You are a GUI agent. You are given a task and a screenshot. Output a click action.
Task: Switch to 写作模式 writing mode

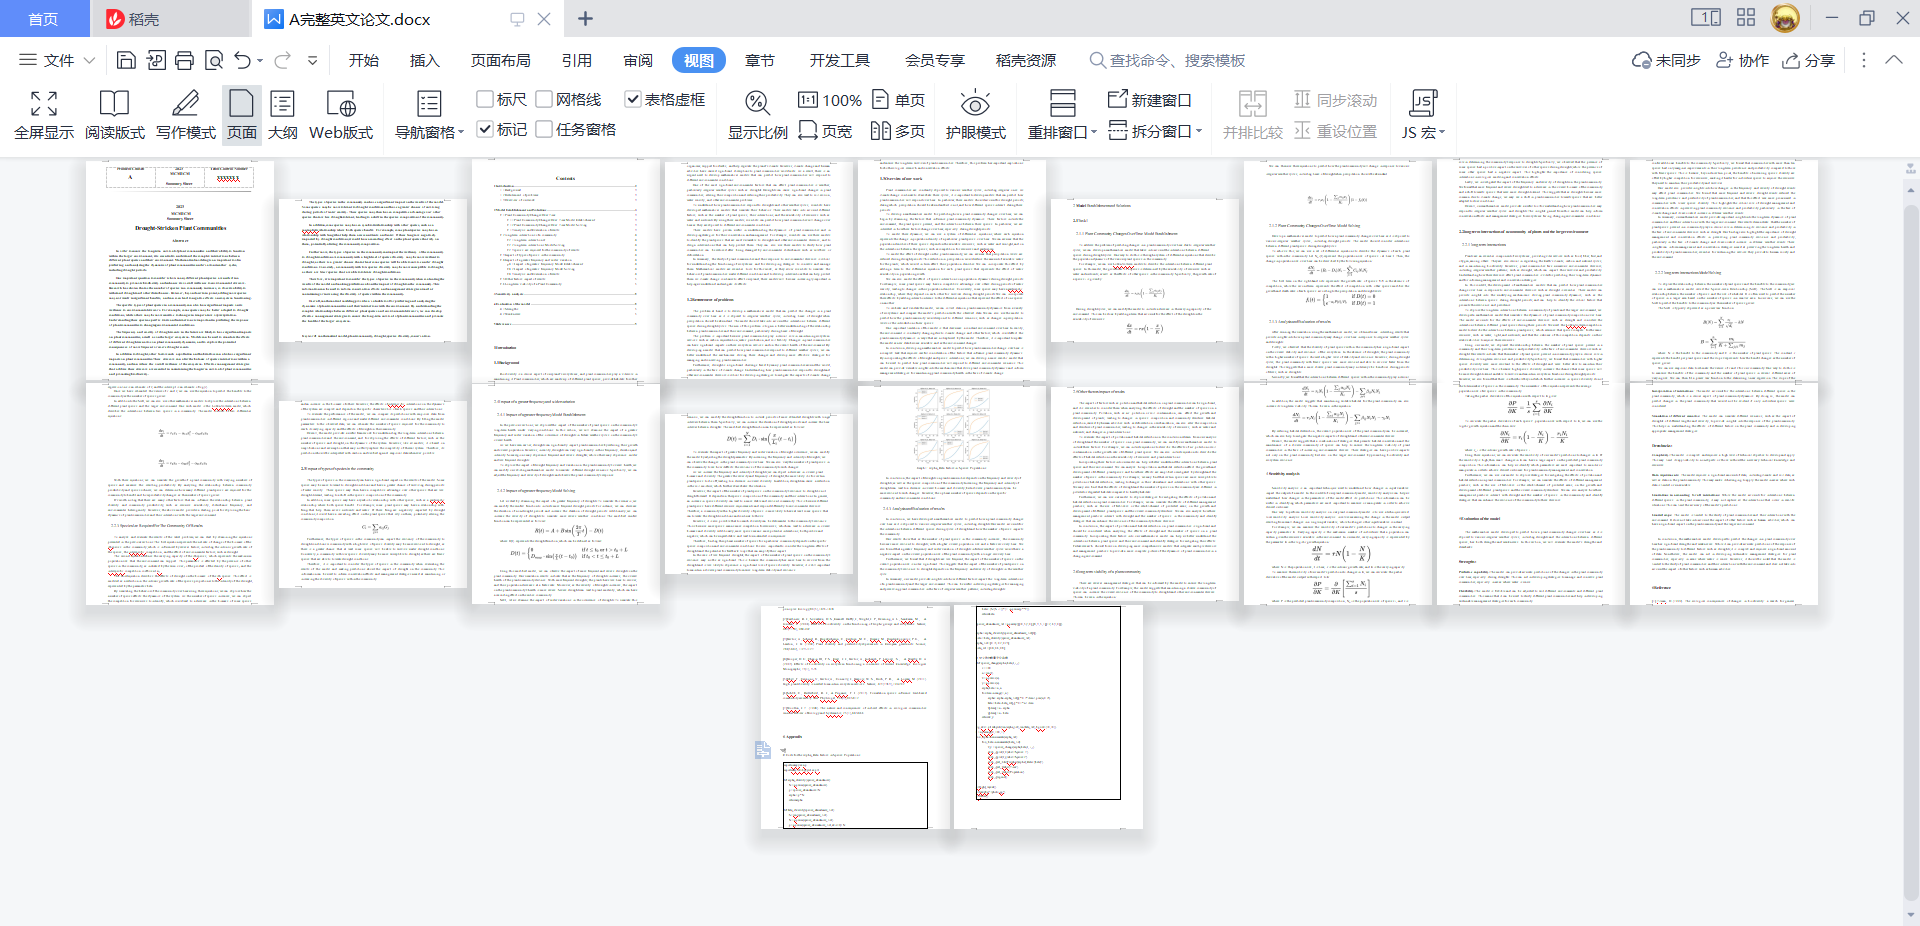[x=186, y=116]
